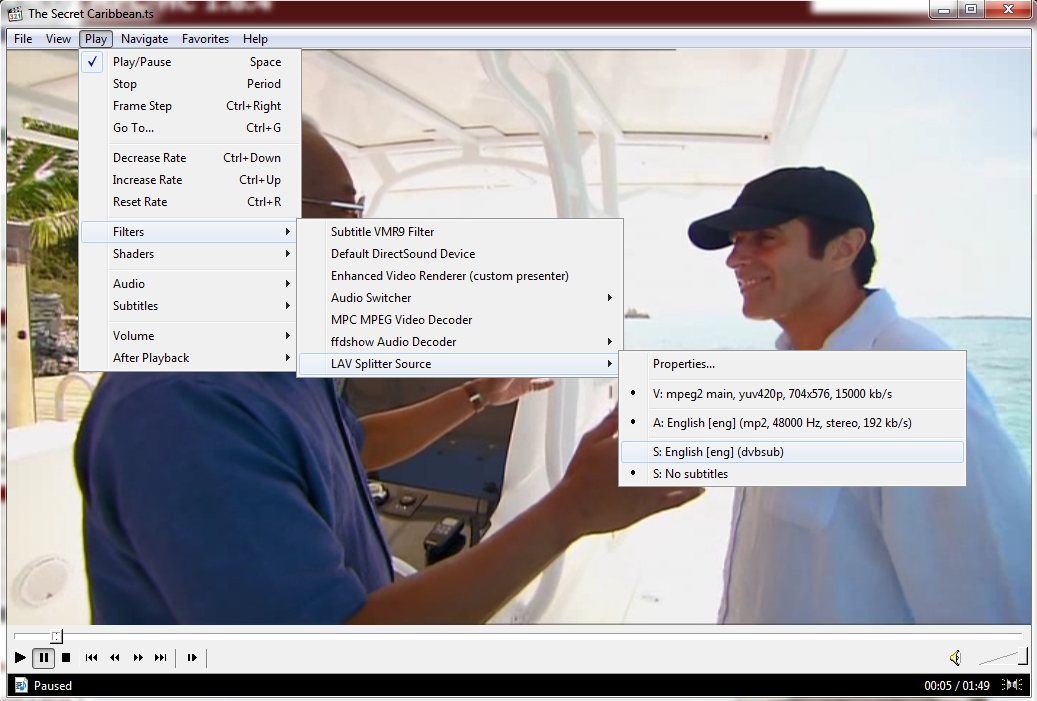Click the Play button in the control bar
The height and width of the screenshot is (701, 1037).
click(x=20, y=657)
